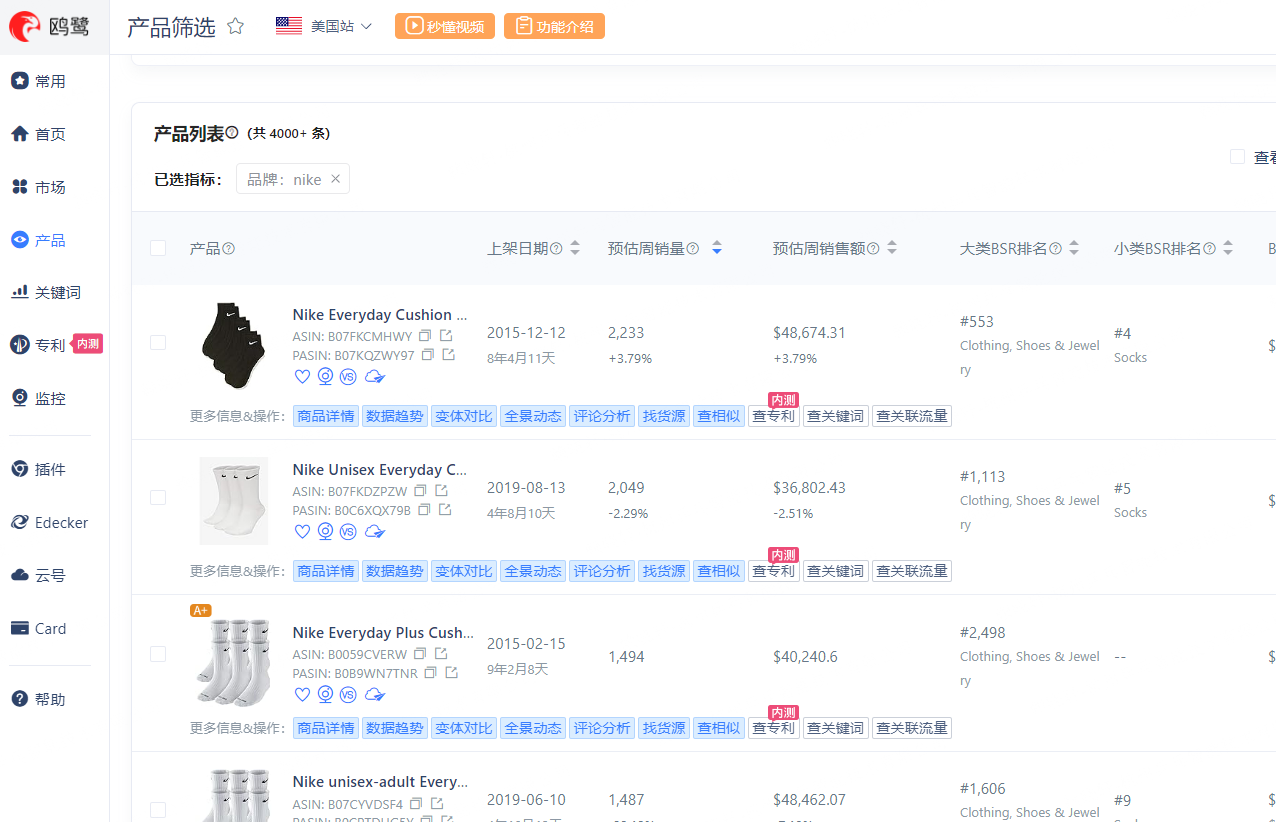Open the Nike Everyday Cushion product title link
Viewport: 1276px width, 822px height.
click(380, 314)
